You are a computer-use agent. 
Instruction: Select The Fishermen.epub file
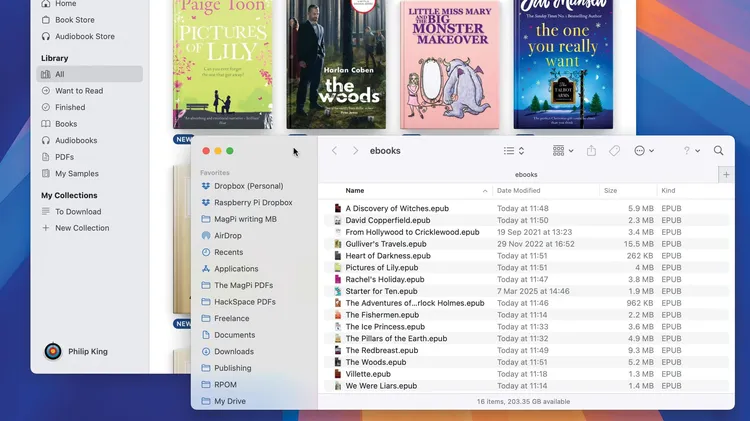[526, 315]
